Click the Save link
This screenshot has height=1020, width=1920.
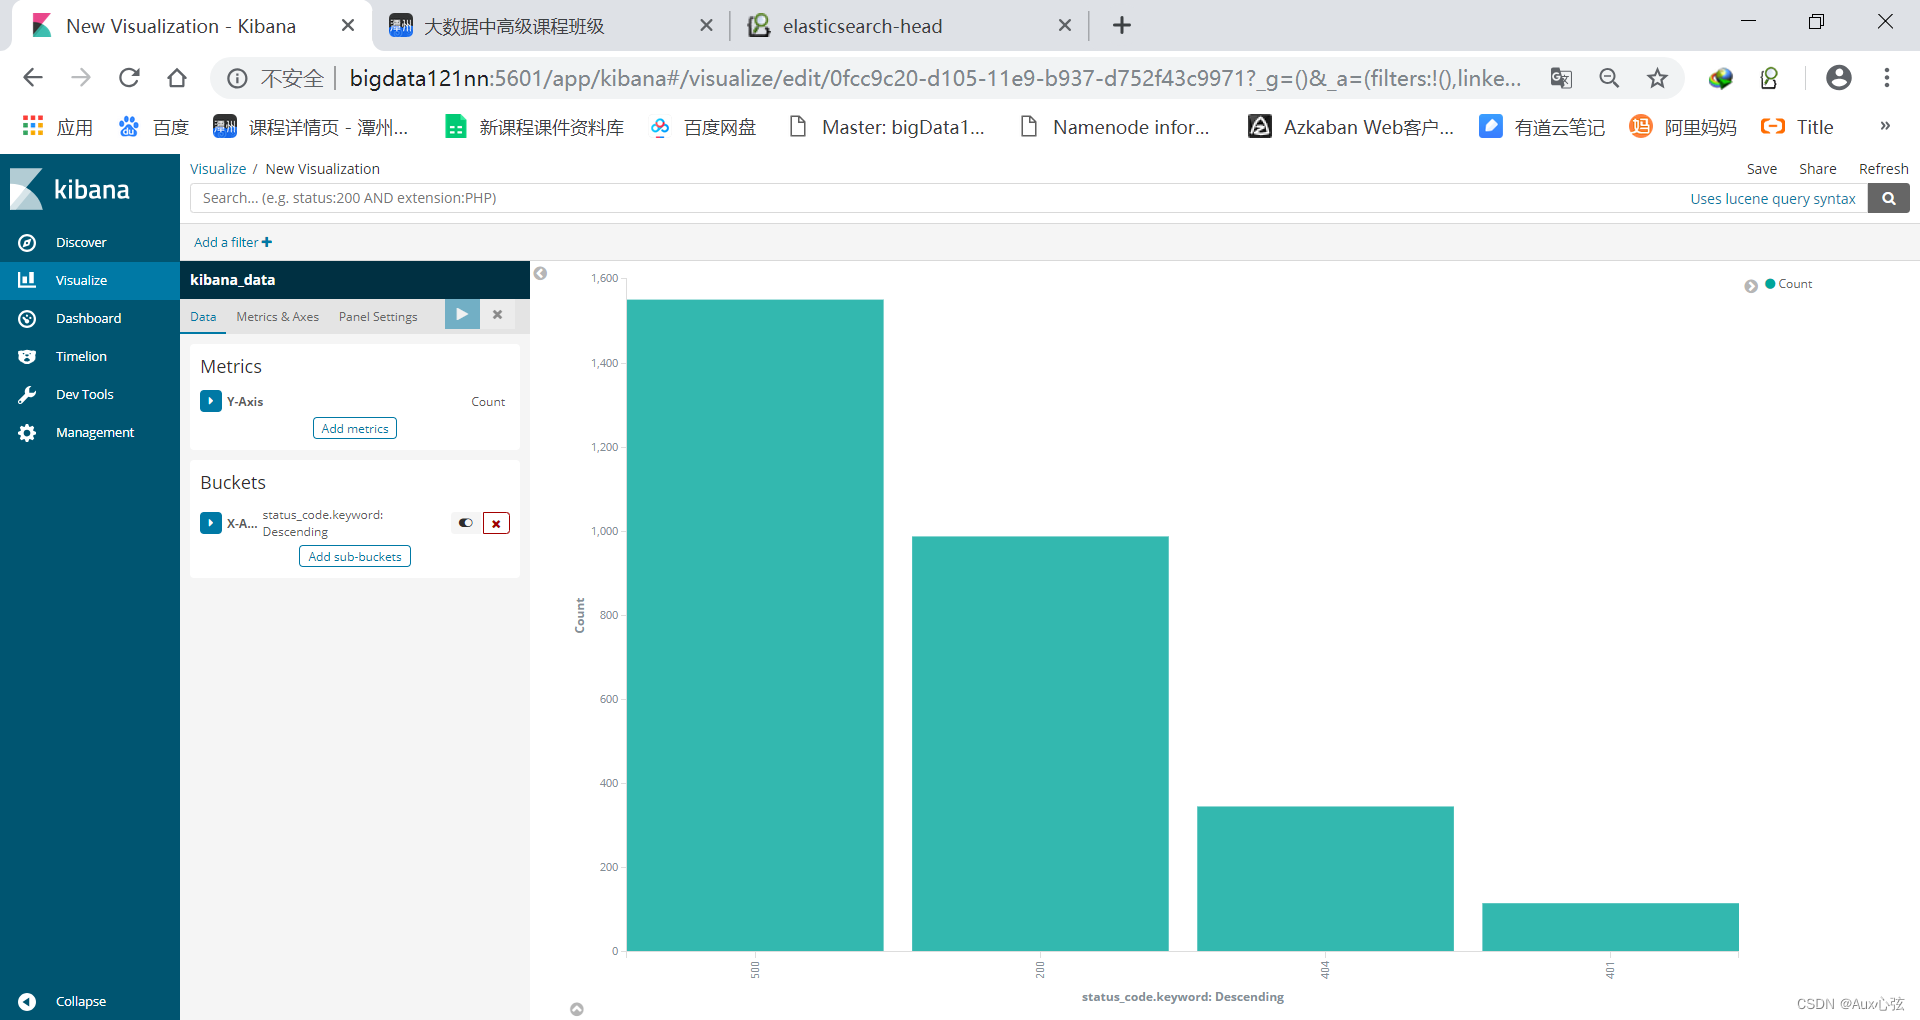pos(1762,168)
